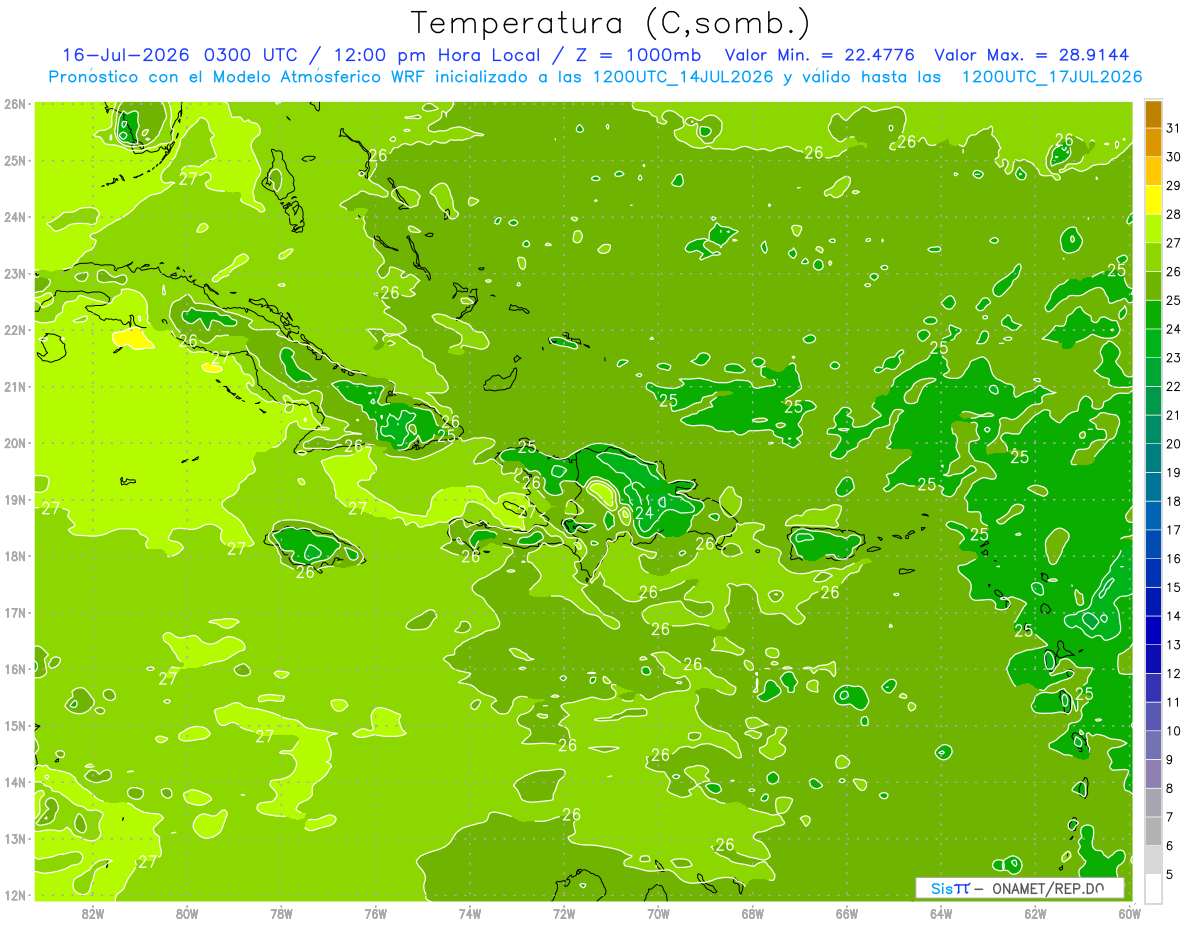Click the "26N" latitude axis label
The height and width of the screenshot is (927, 1200).
pyautogui.click(x=15, y=103)
